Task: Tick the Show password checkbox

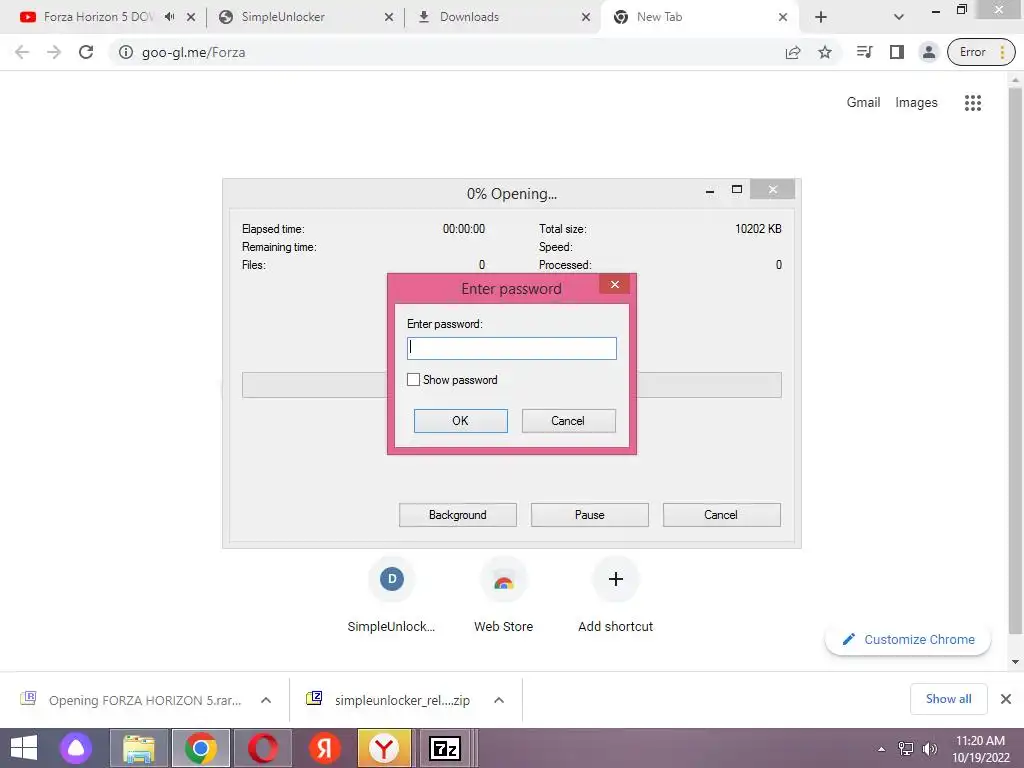Action: (x=413, y=379)
